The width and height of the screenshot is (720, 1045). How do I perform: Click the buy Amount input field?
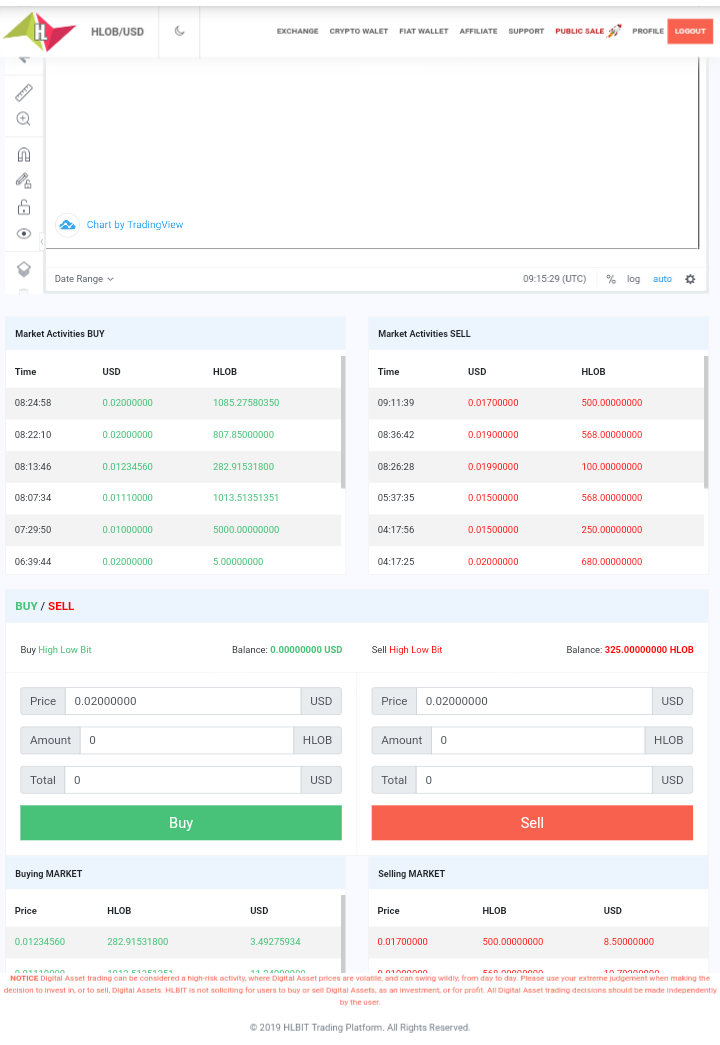(187, 740)
